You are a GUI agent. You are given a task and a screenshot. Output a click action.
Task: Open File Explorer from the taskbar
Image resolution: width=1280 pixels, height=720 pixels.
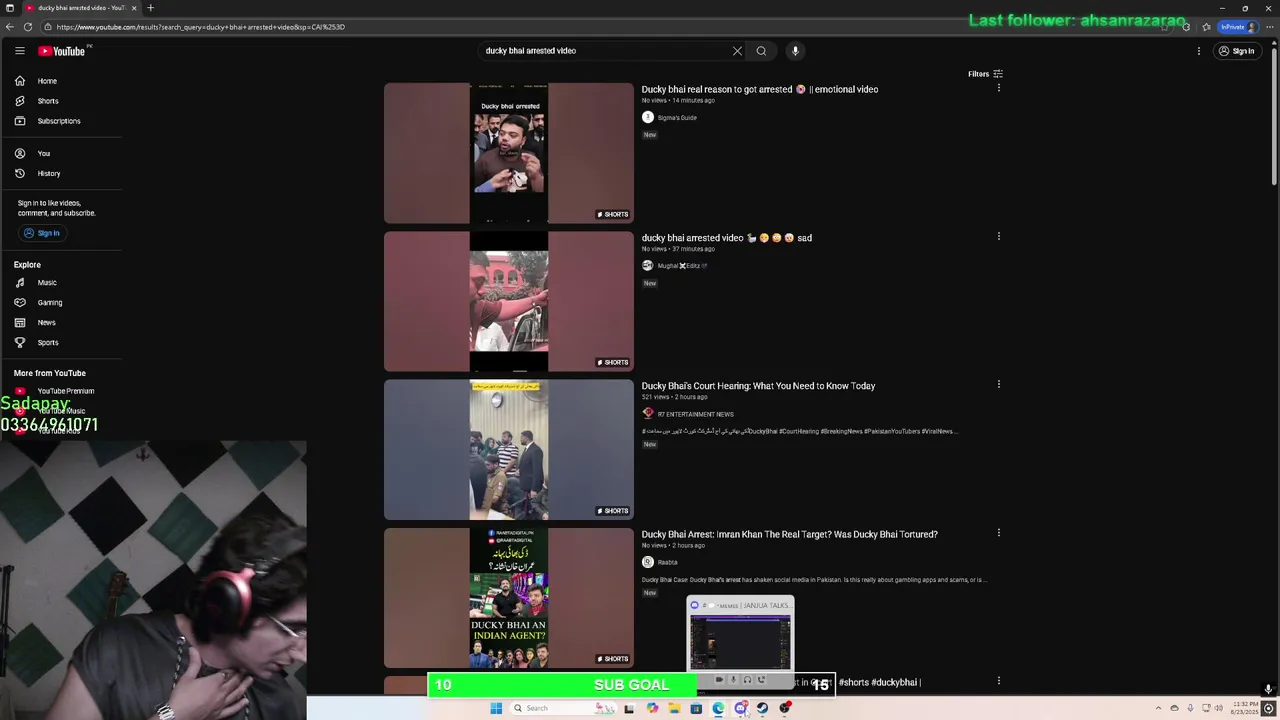point(674,708)
